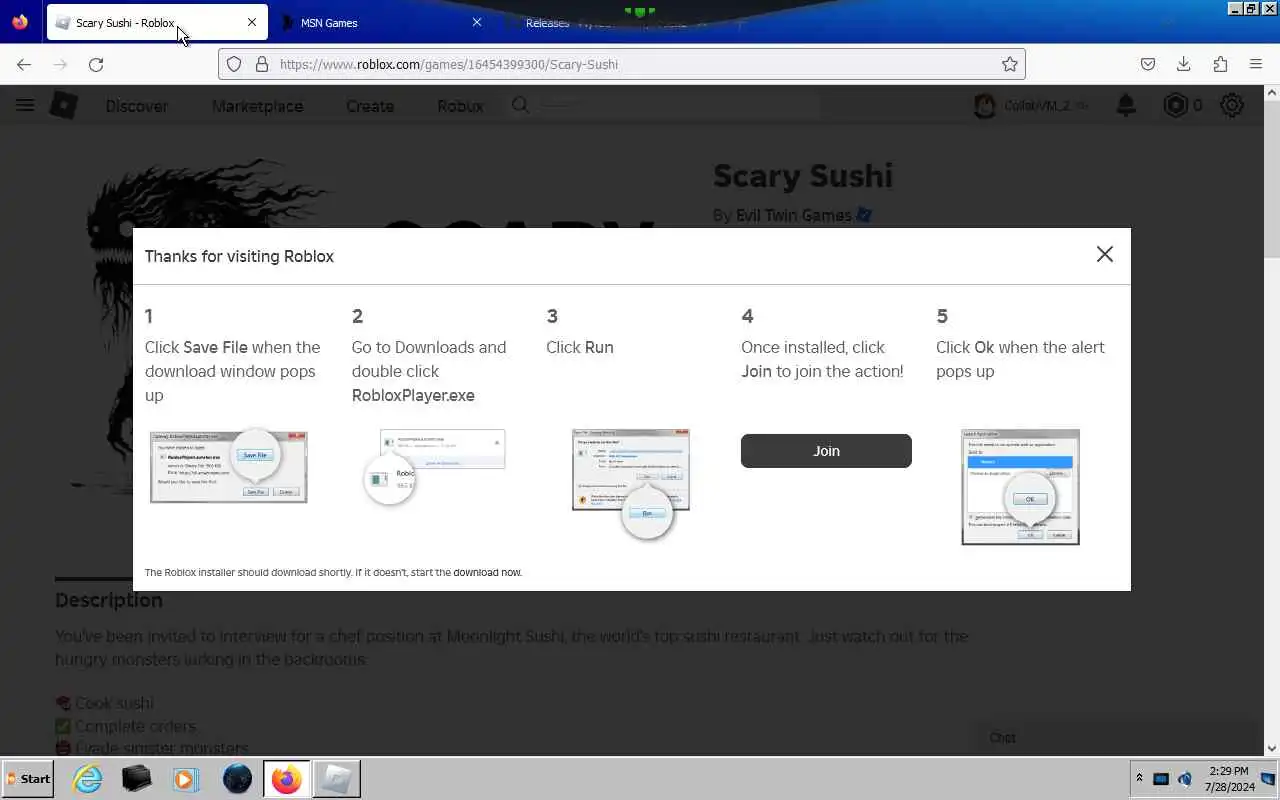
Task: Click the Firefox taskbar button
Action: click(286, 779)
